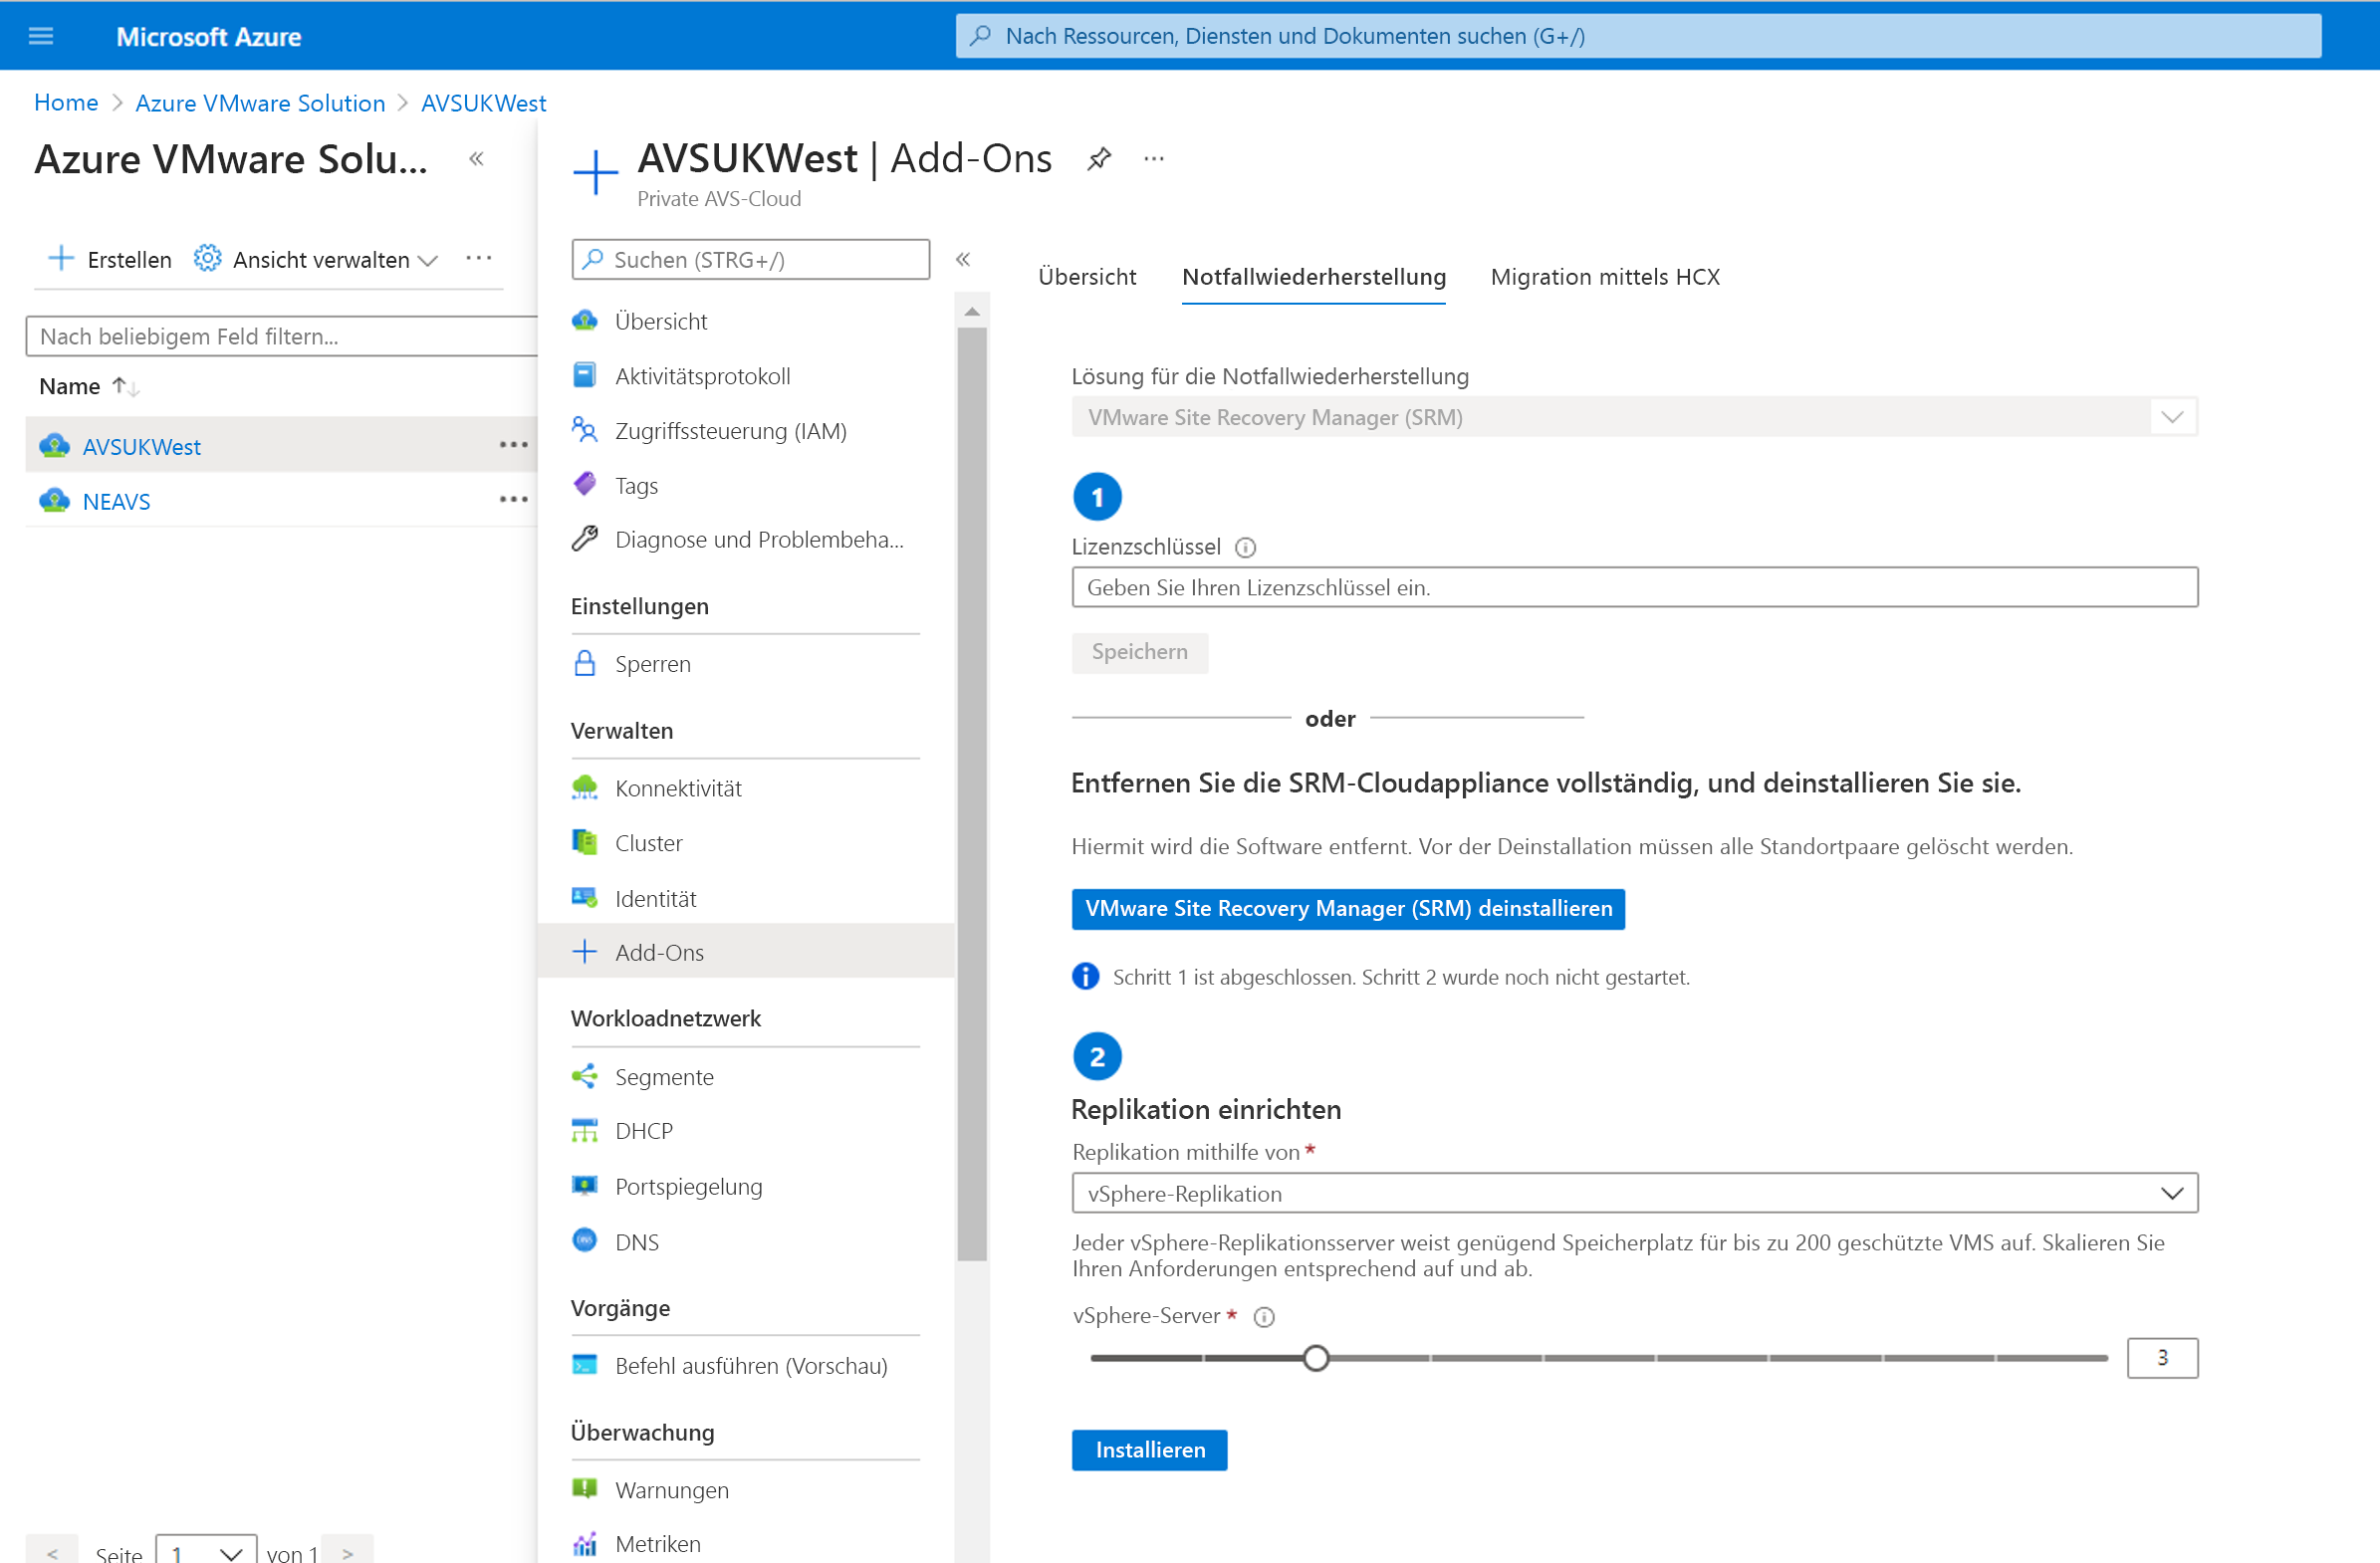The width and height of the screenshot is (2380, 1563).
Task: Open the page number dropdown
Action: click(x=206, y=1551)
